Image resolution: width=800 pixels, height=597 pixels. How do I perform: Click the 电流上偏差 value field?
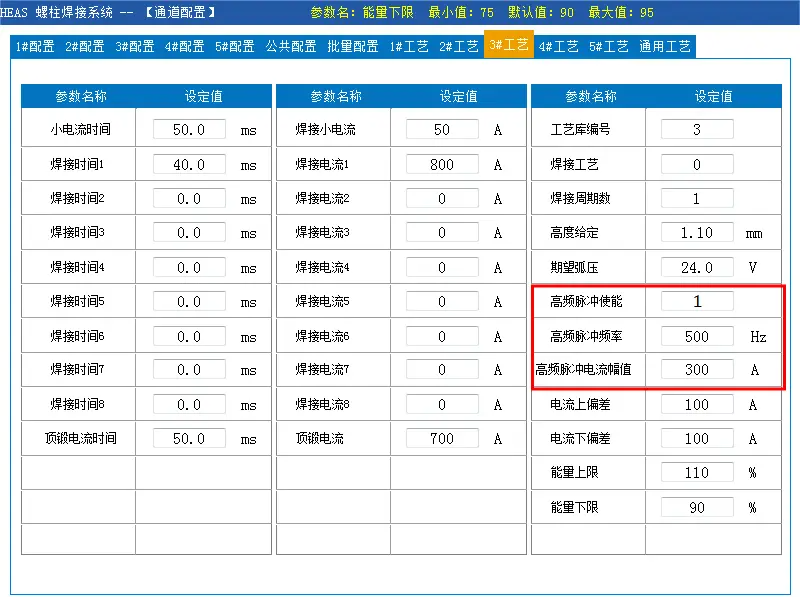tap(697, 405)
